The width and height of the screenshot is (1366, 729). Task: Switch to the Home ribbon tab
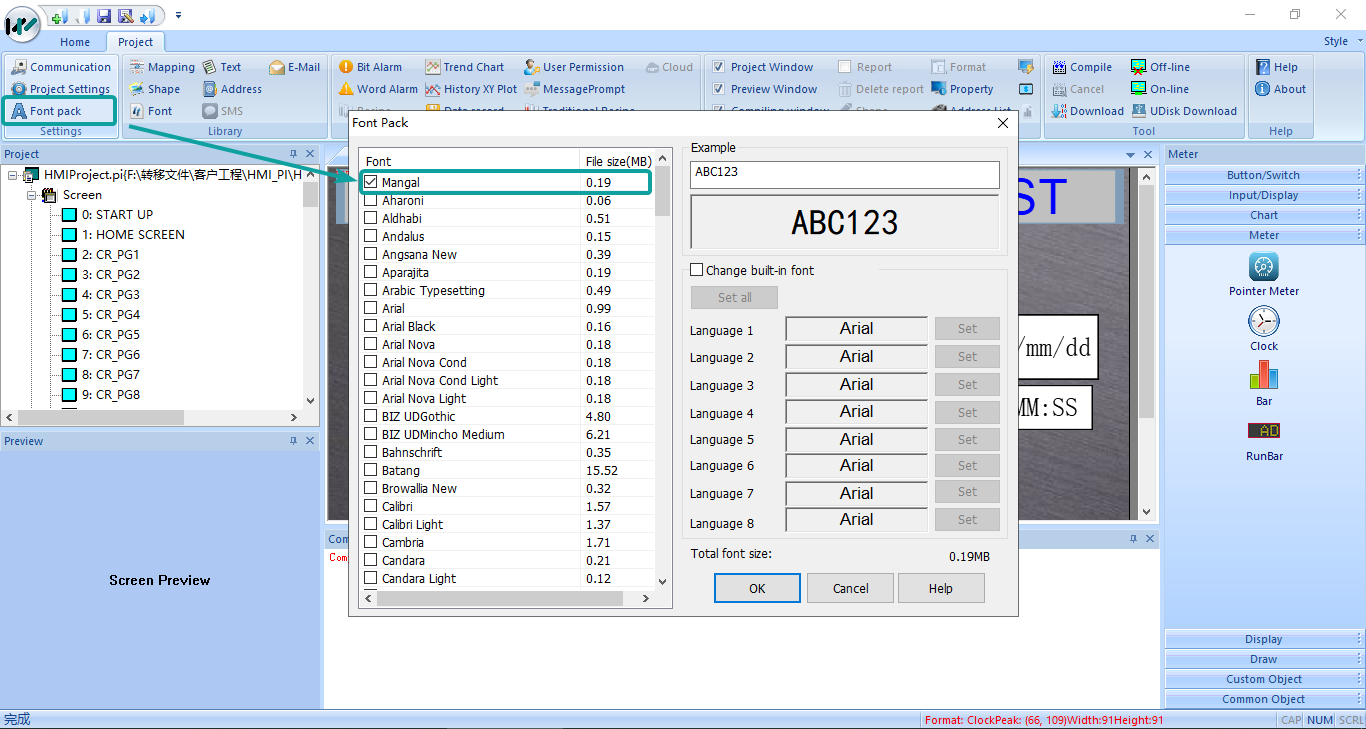[x=75, y=42]
